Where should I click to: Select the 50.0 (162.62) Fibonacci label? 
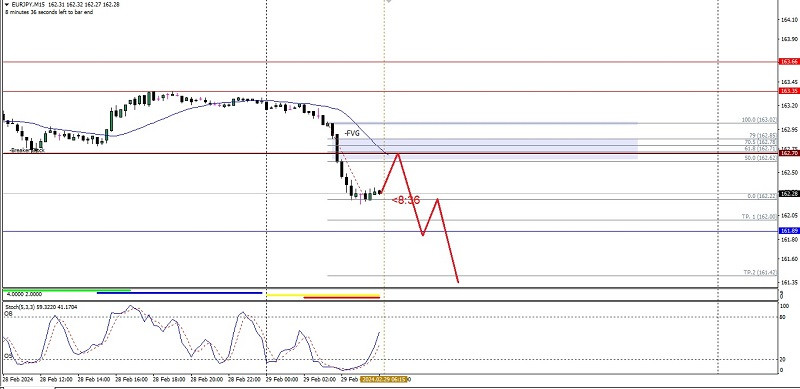(x=761, y=159)
